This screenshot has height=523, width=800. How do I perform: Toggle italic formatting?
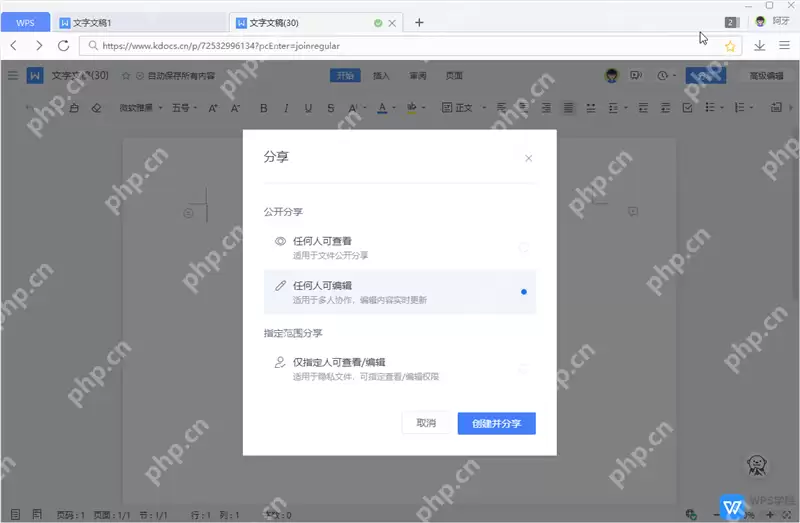(286, 108)
